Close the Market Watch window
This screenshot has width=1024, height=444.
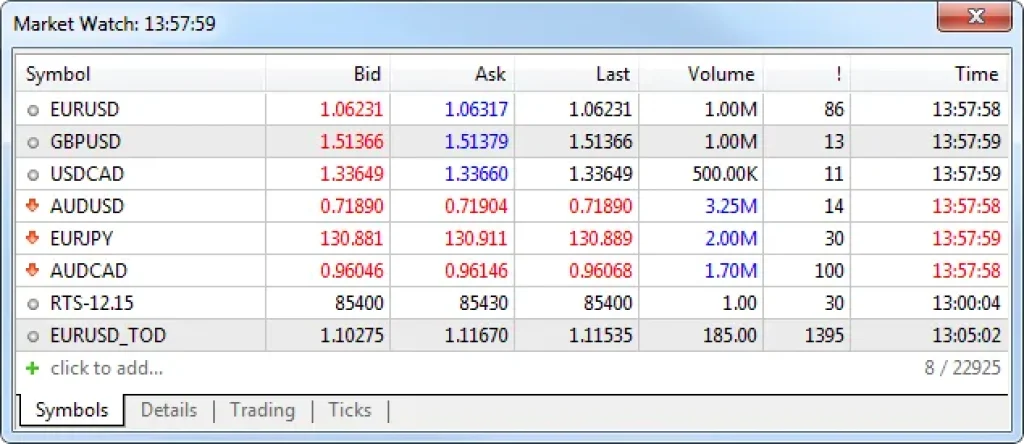pyautogui.click(x=975, y=18)
